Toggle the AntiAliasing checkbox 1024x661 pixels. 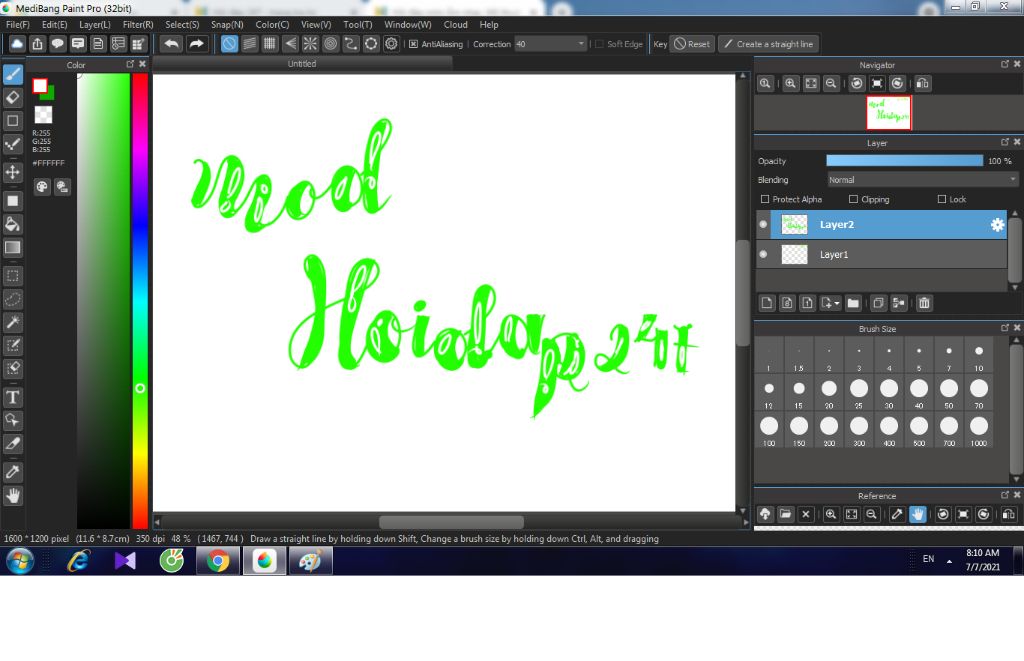413,44
